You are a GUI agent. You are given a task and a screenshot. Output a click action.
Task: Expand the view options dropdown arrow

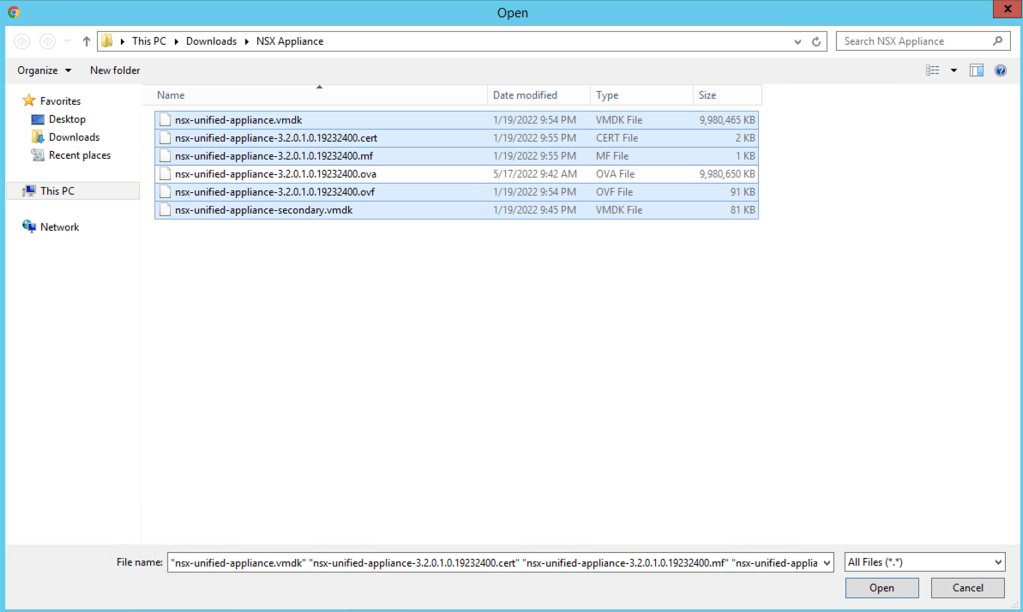[x=953, y=70]
